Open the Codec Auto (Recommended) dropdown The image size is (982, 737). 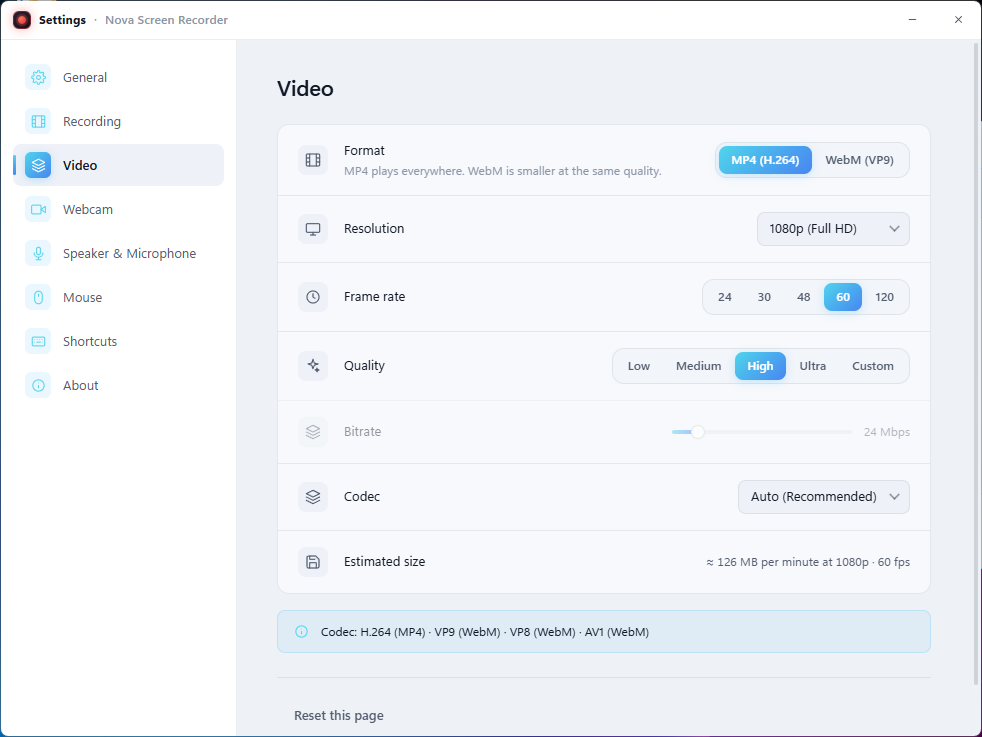[x=824, y=497]
